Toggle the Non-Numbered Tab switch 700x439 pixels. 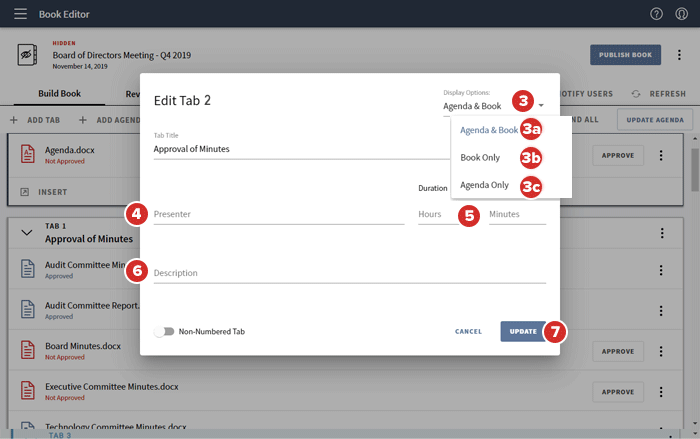pos(165,331)
